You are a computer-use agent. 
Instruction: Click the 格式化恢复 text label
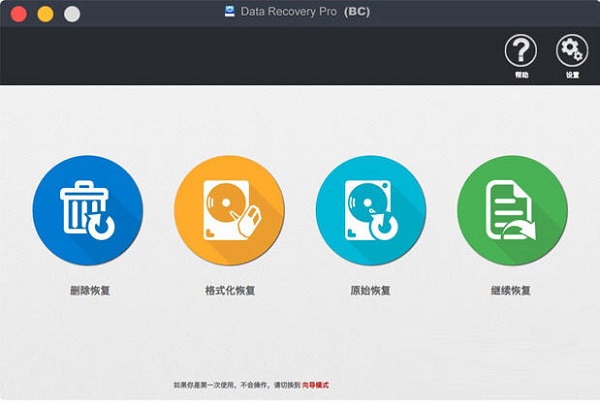pyautogui.click(x=230, y=290)
